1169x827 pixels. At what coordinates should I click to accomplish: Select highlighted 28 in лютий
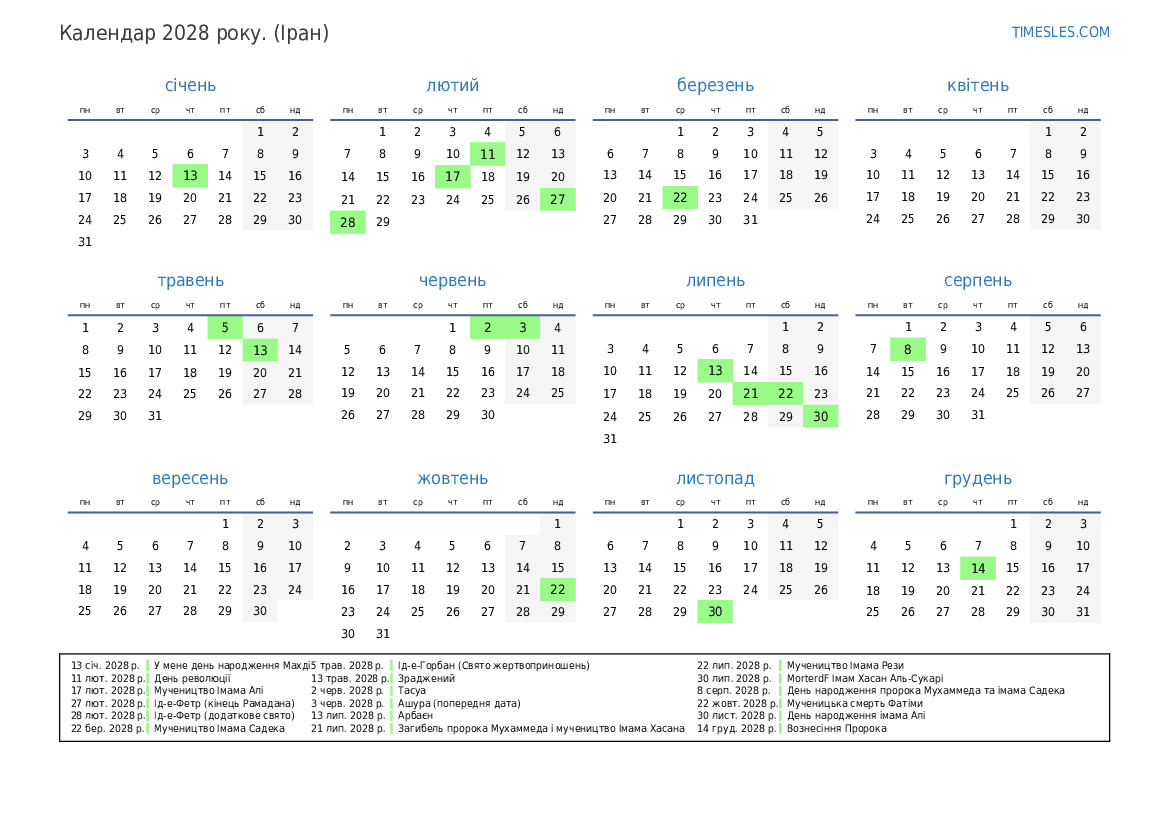(x=348, y=222)
